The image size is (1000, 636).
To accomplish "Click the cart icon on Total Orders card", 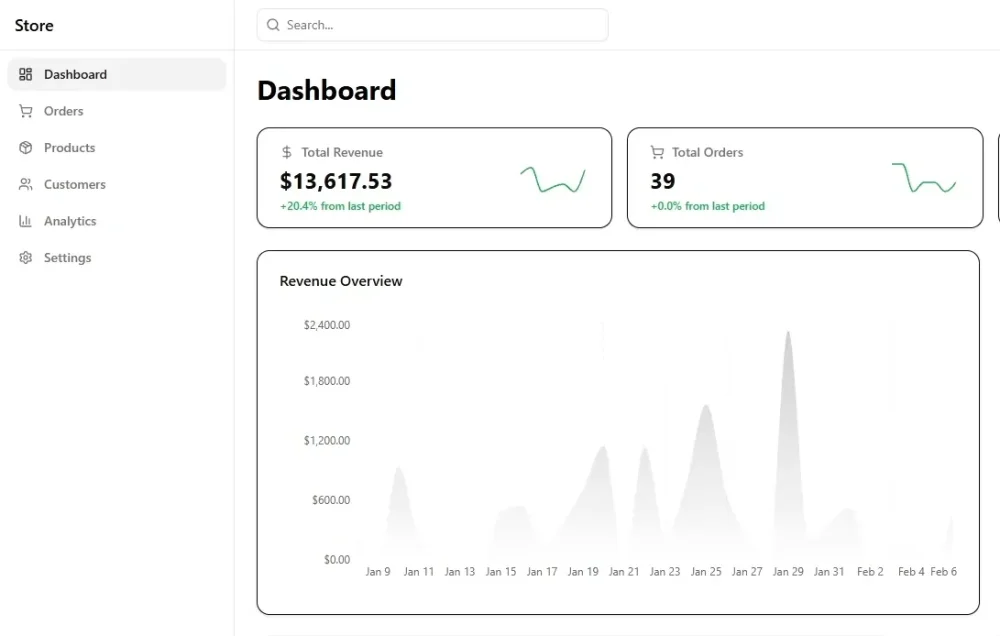I will 657,152.
